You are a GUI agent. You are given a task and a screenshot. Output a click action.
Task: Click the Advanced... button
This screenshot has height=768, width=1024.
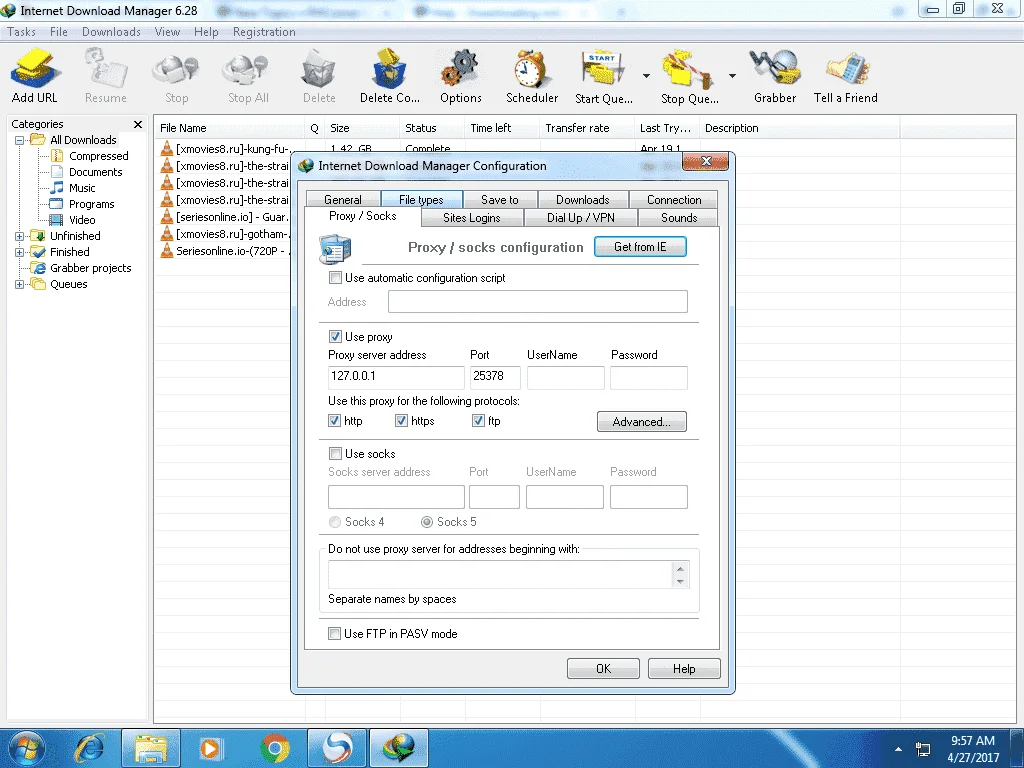coord(641,421)
